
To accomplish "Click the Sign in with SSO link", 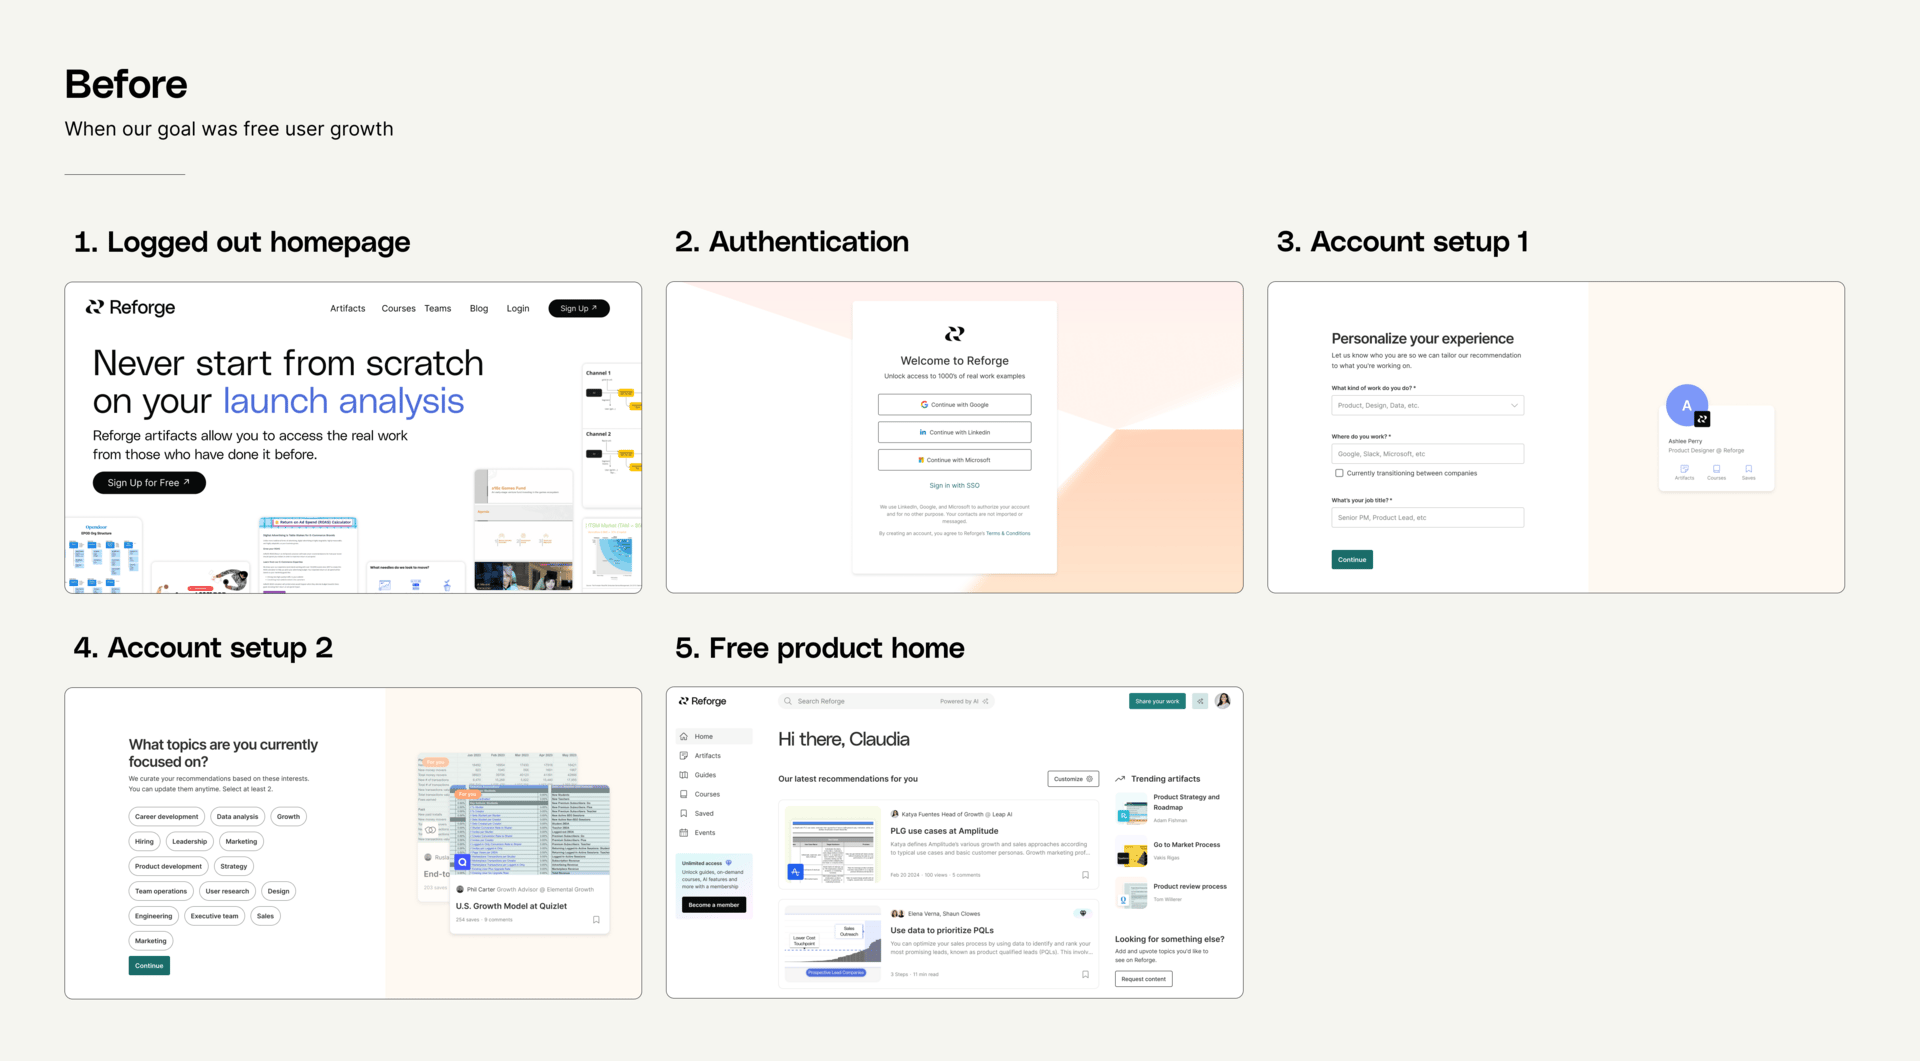I will 954,485.
